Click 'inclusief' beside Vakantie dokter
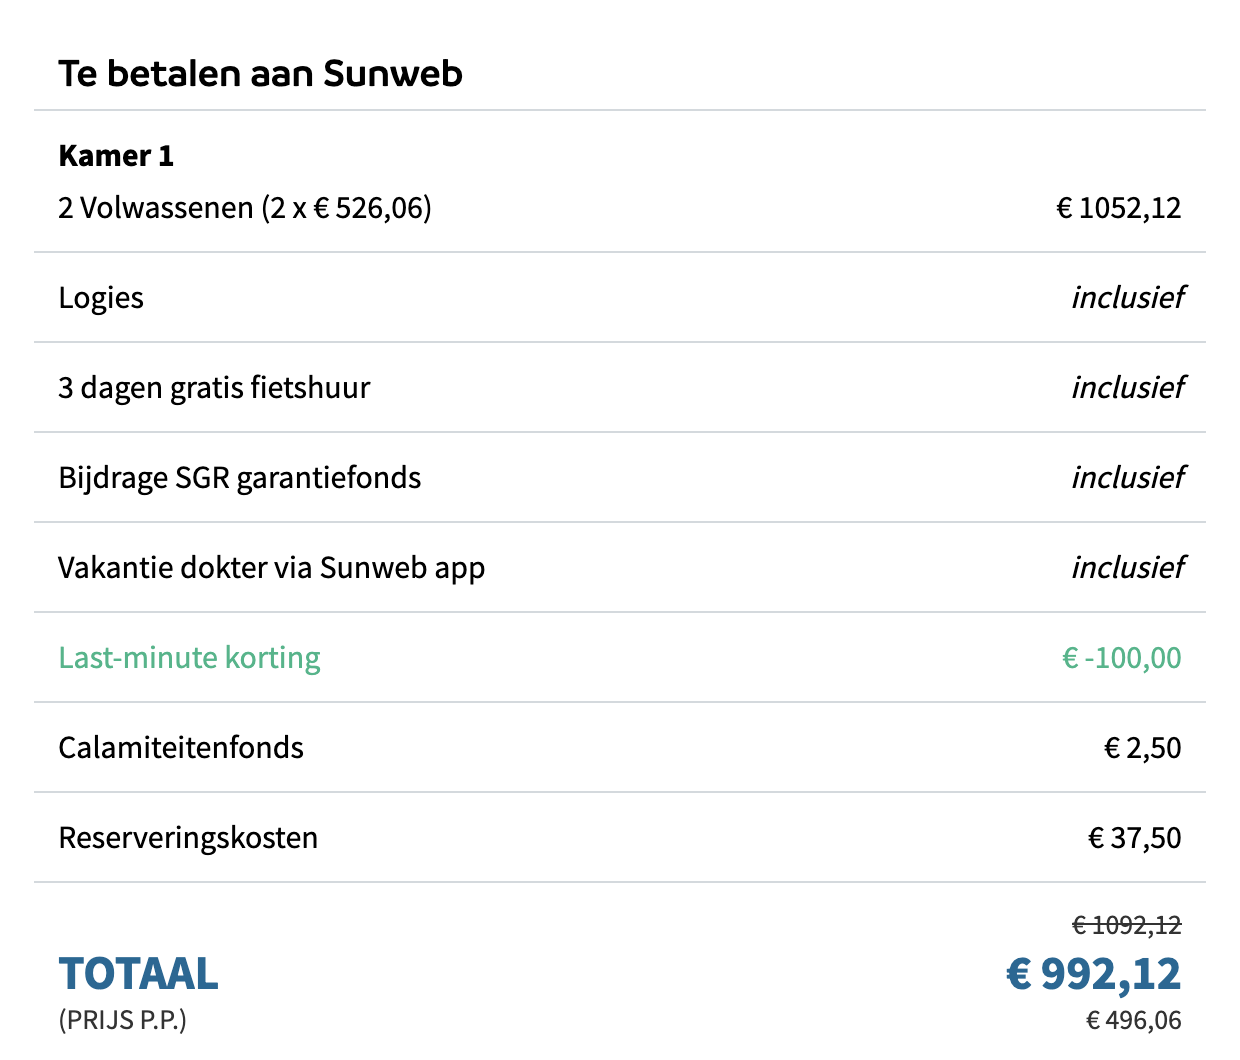The width and height of the screenshot is (1240, 1060). point(1127,567)
